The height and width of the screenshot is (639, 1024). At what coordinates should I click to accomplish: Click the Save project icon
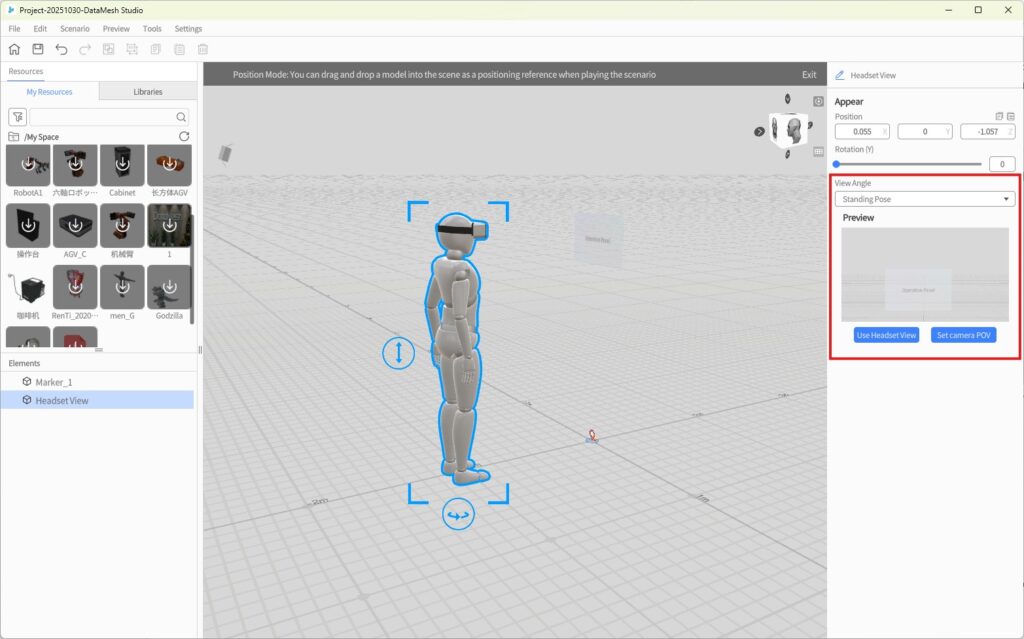(x=38, y=48)
